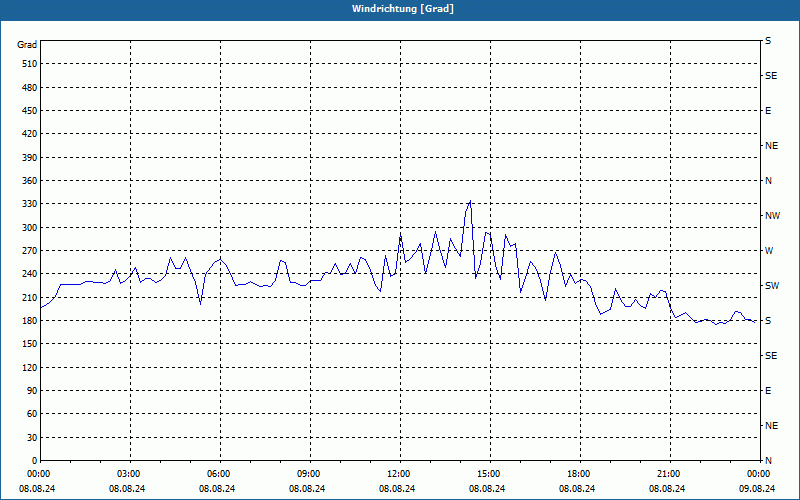This screenshot has width=800, height=500.
Task: Select the NE compass label near 390 gridline
Action: (x=771, y=146)
